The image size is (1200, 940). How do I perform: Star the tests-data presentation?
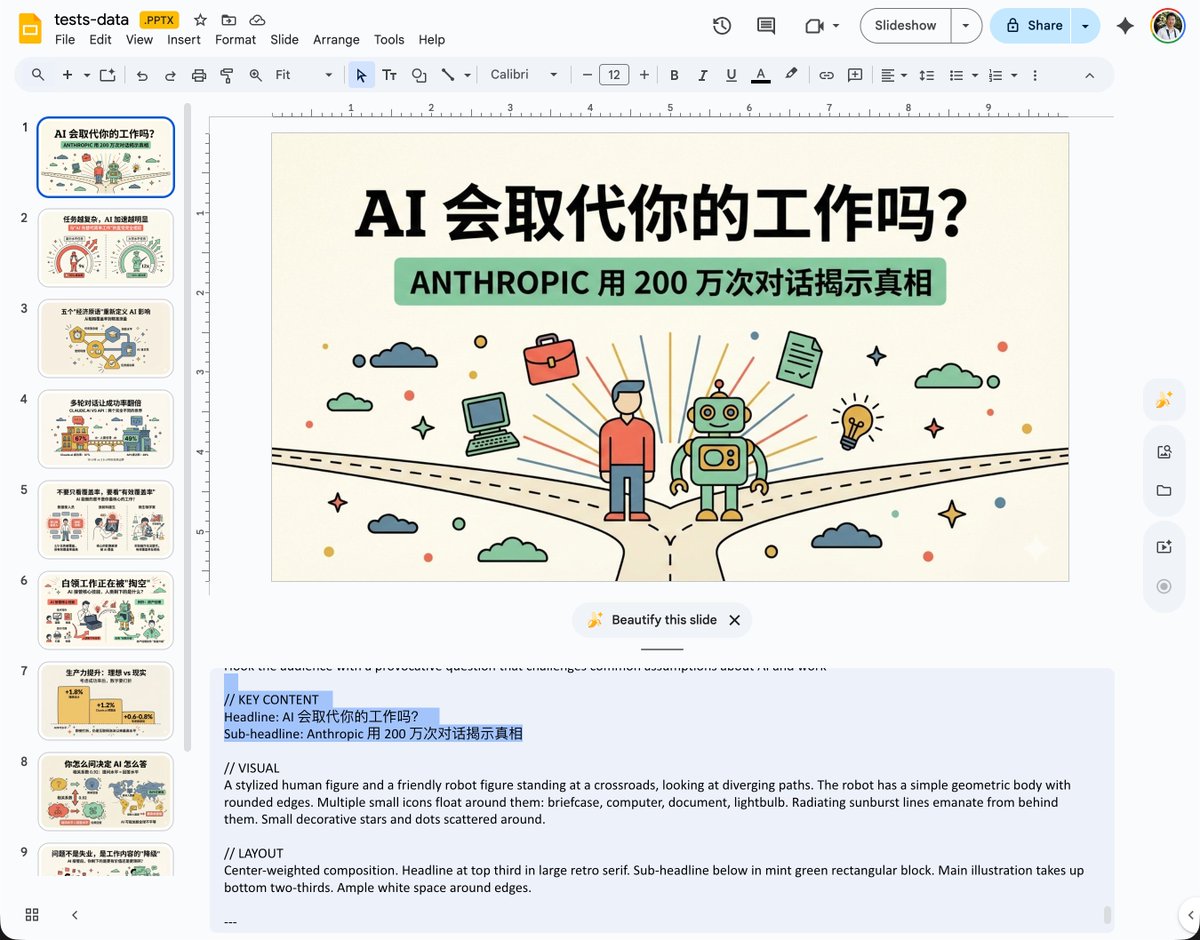(200, 20)
